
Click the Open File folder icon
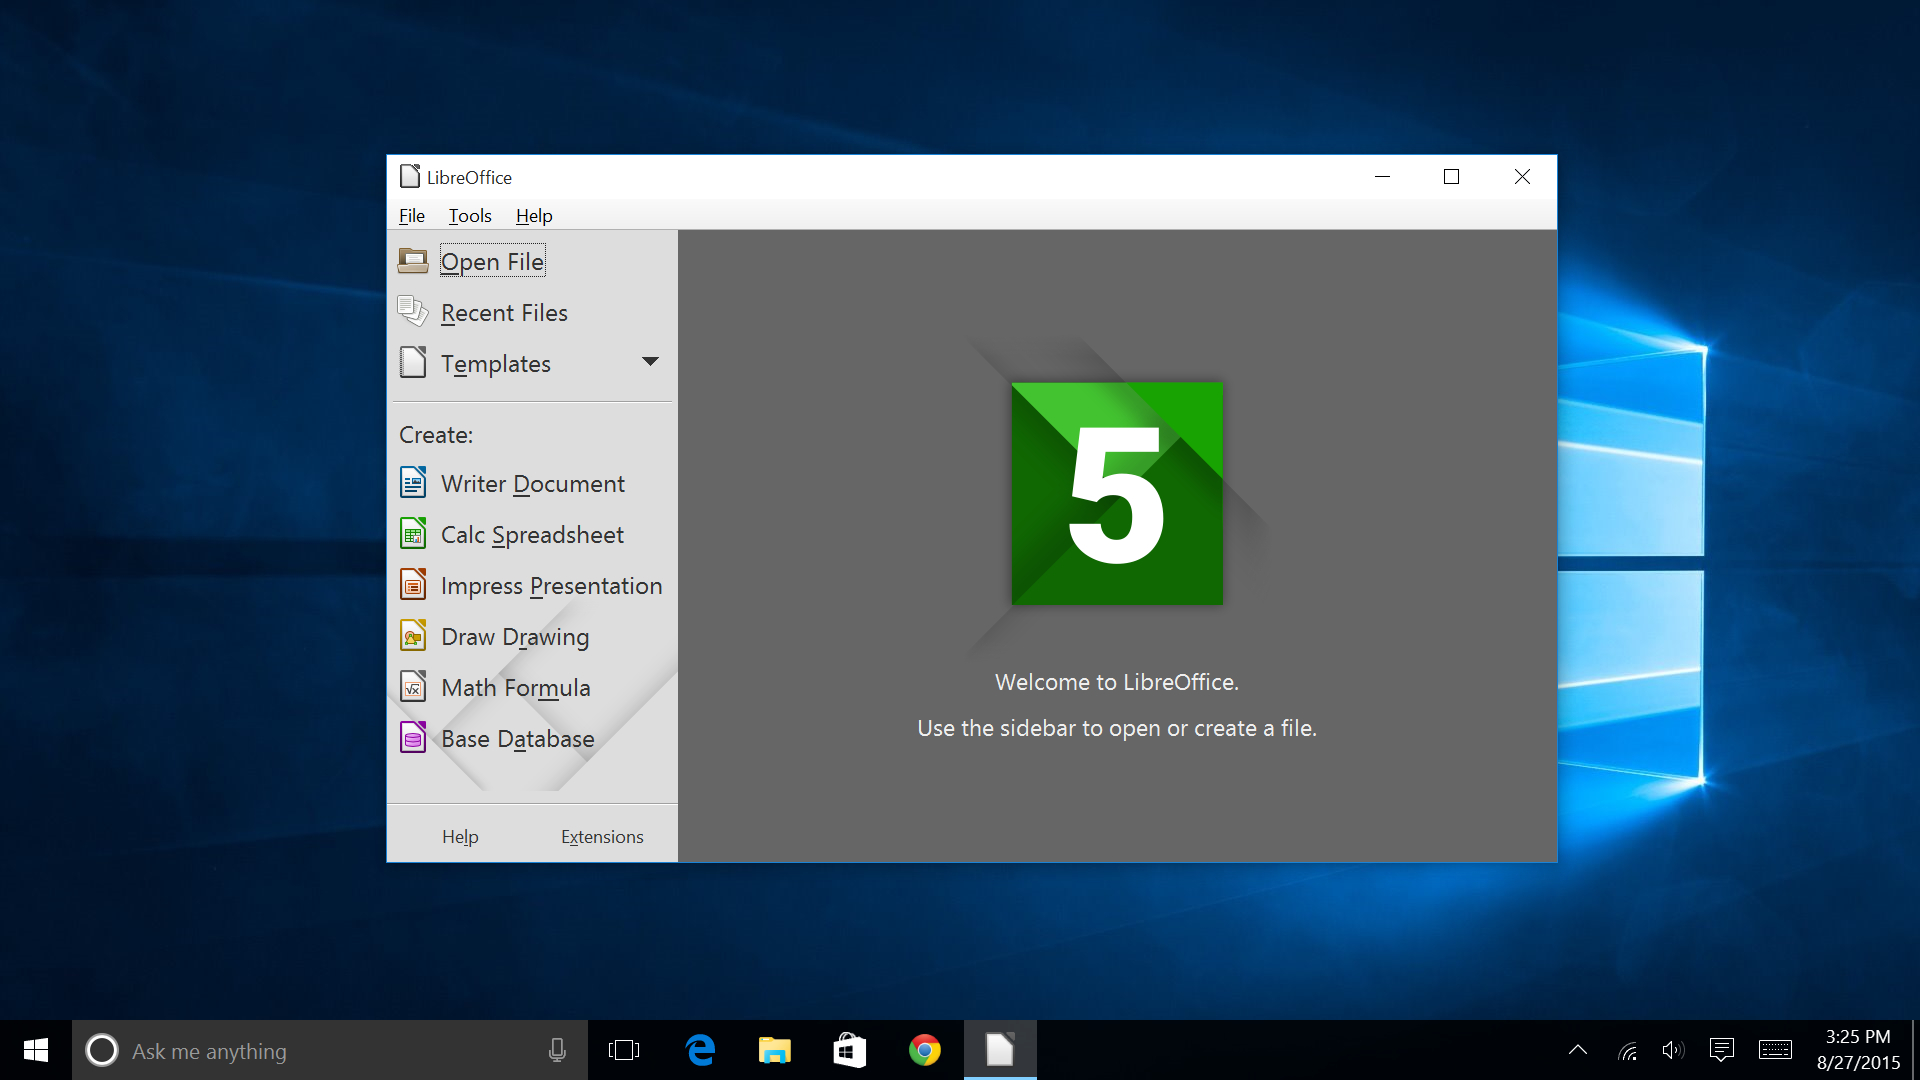pyautogui.click(x=413, y=261)
